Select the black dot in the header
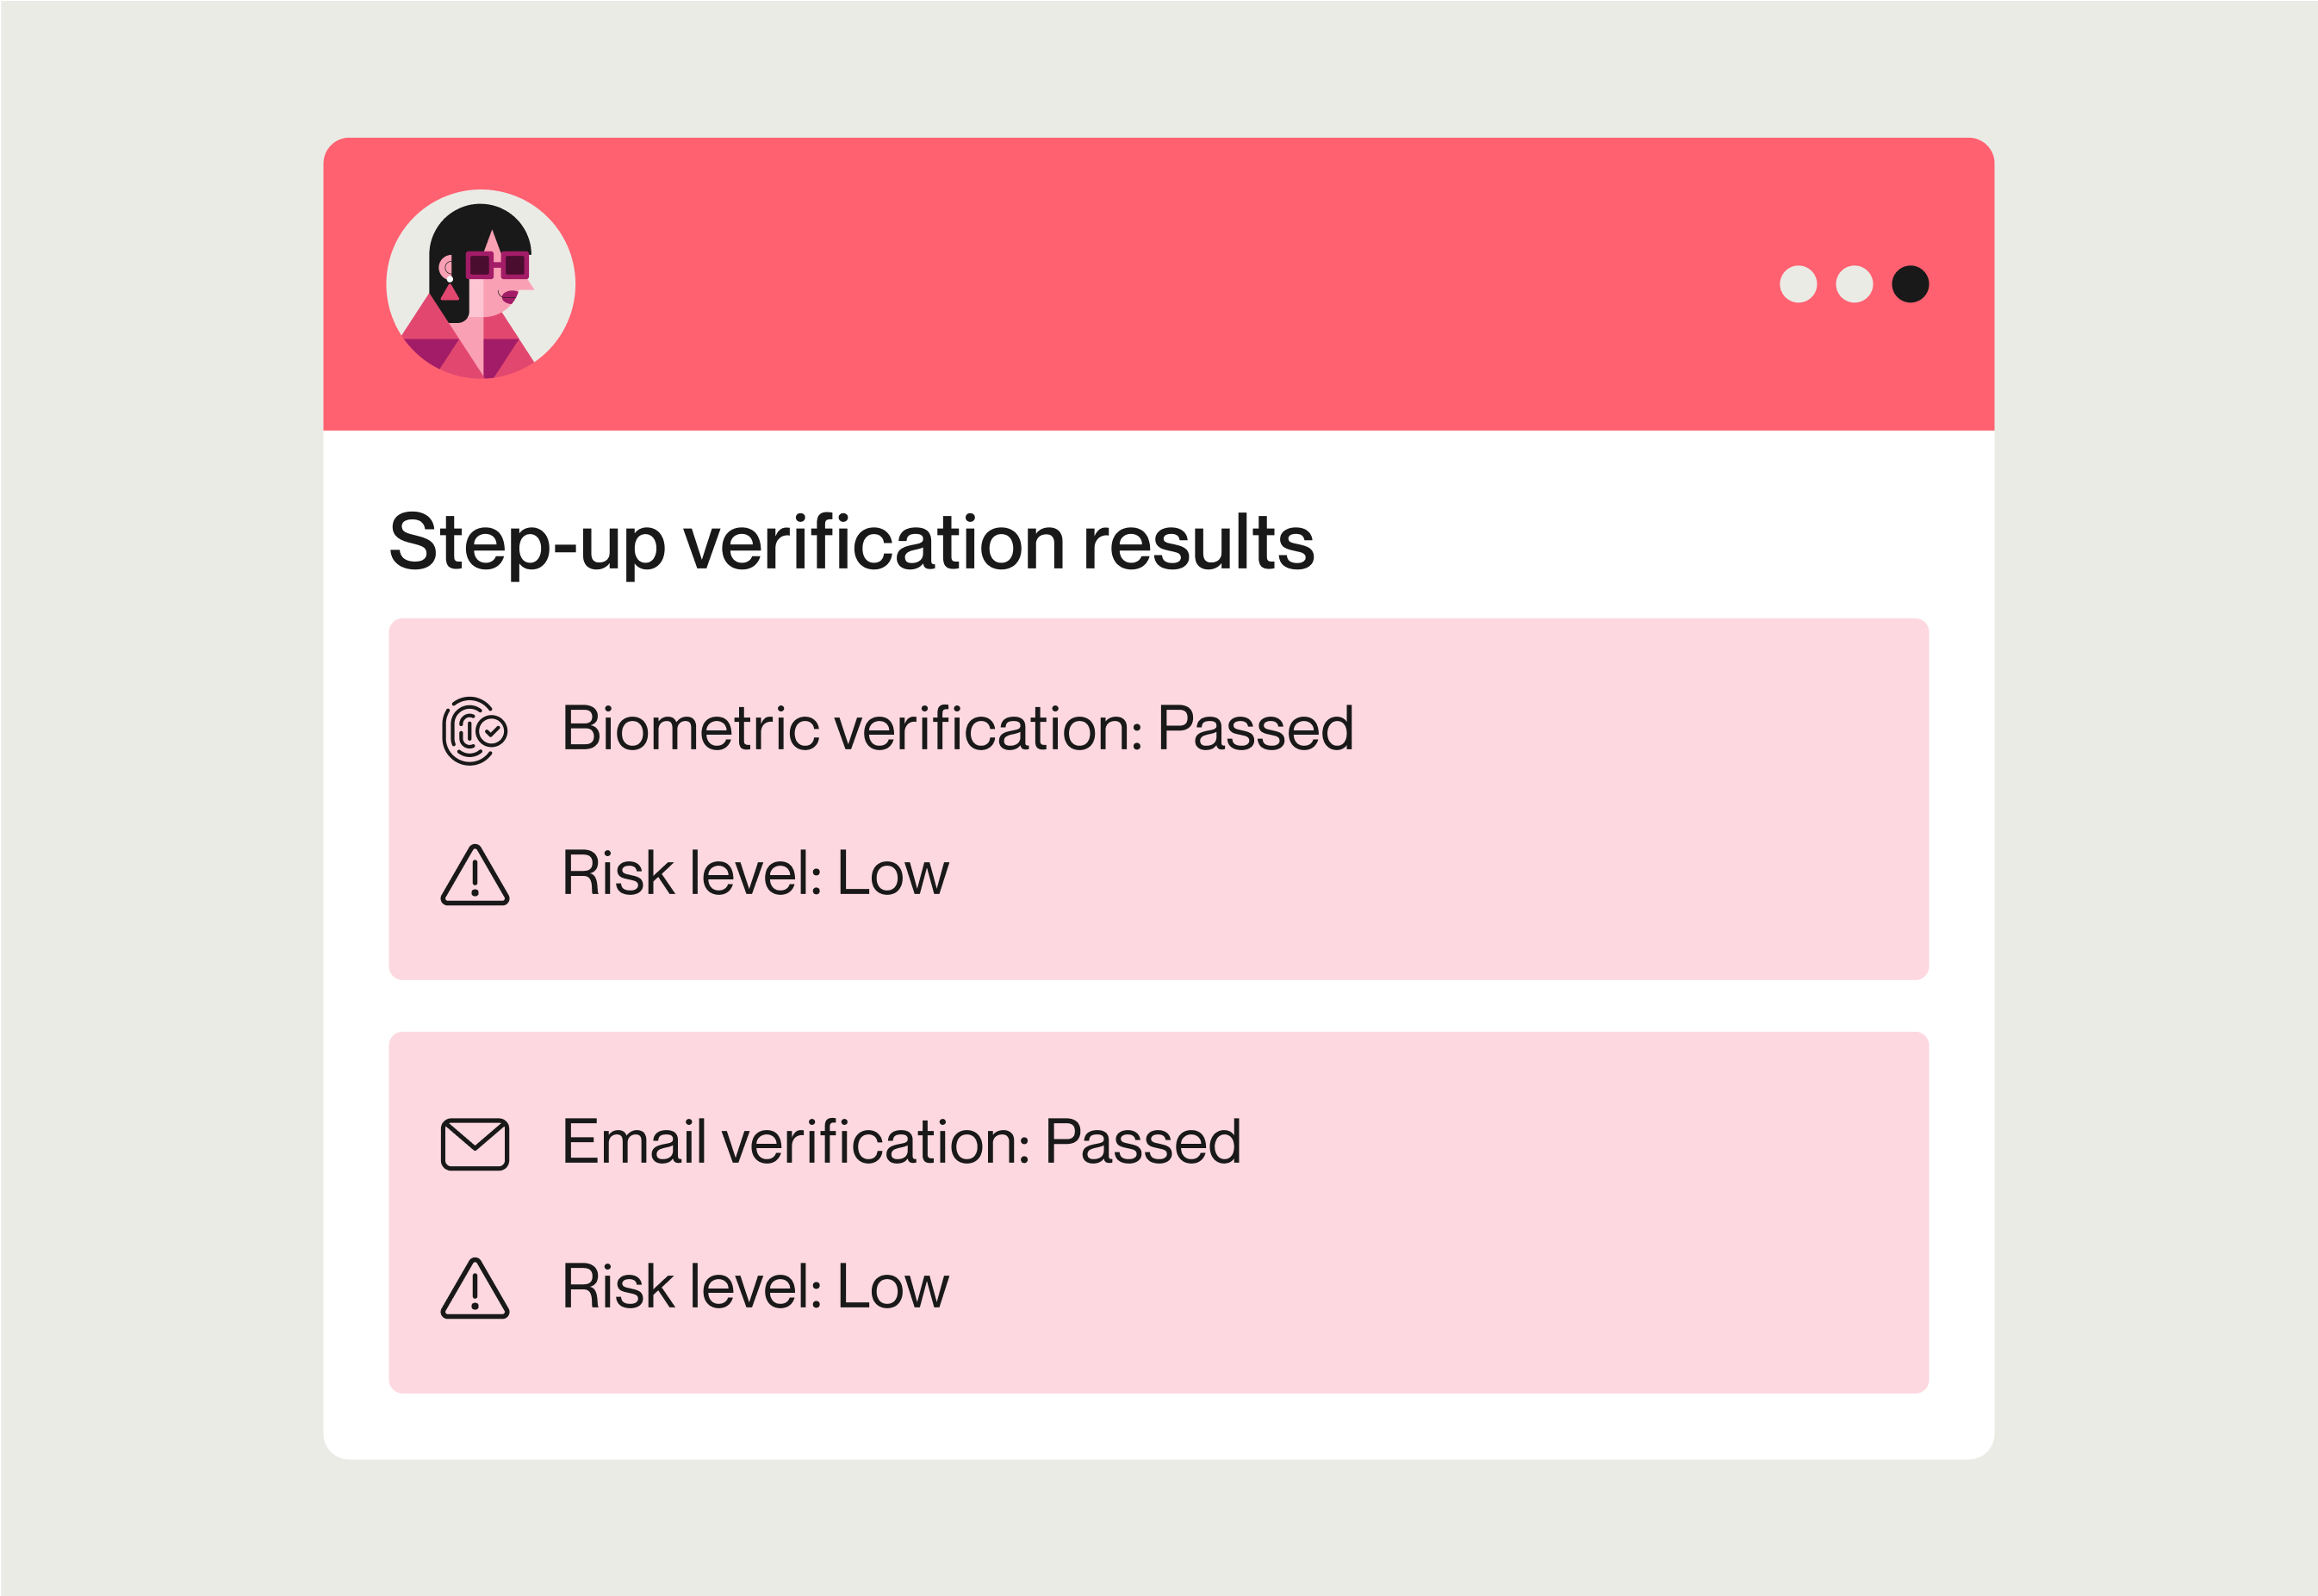Image resolution: width=2318 pixels, height=1596 pixels. 1910,284
